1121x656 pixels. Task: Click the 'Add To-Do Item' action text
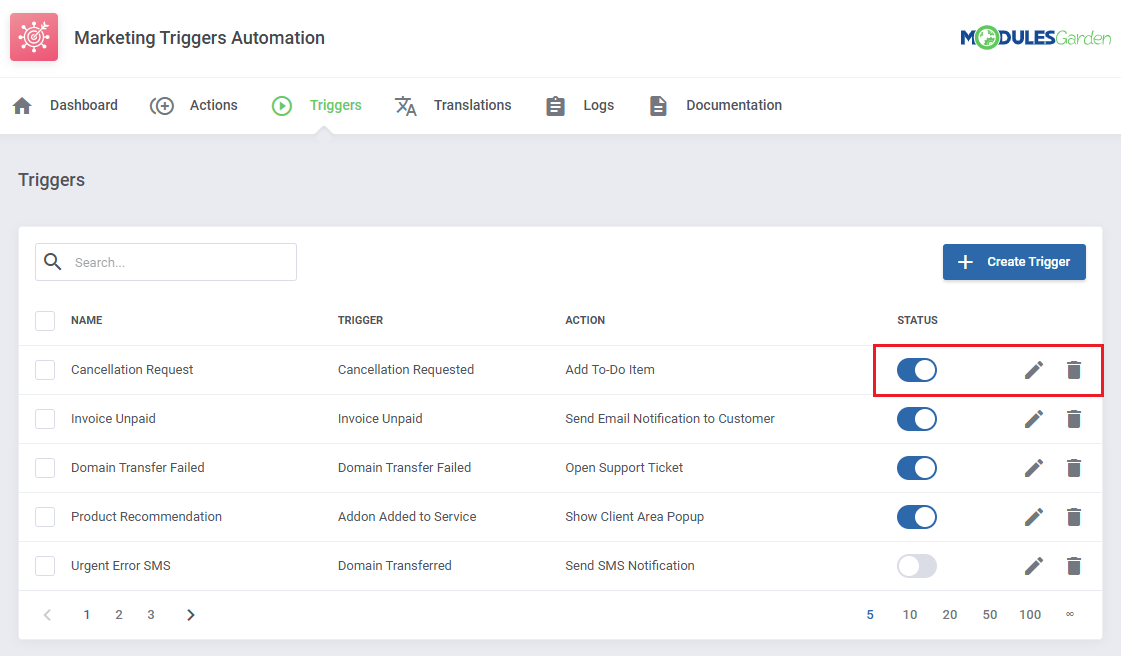pos(610,369)
